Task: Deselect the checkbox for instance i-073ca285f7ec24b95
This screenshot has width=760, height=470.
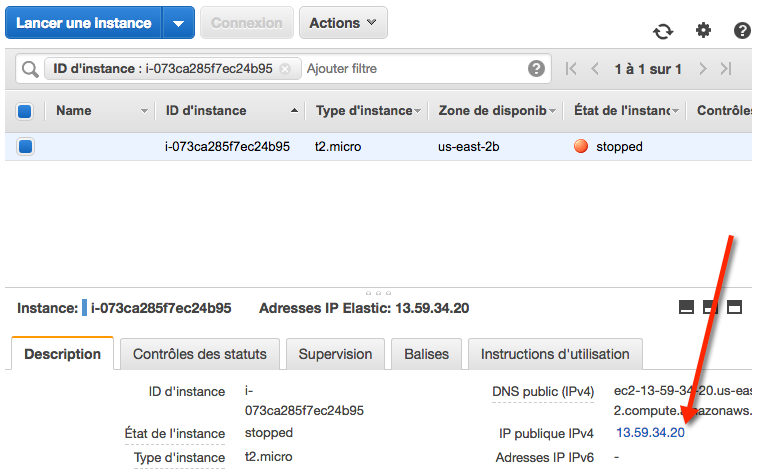Action: pyautogui.click(x=25, y=147)
